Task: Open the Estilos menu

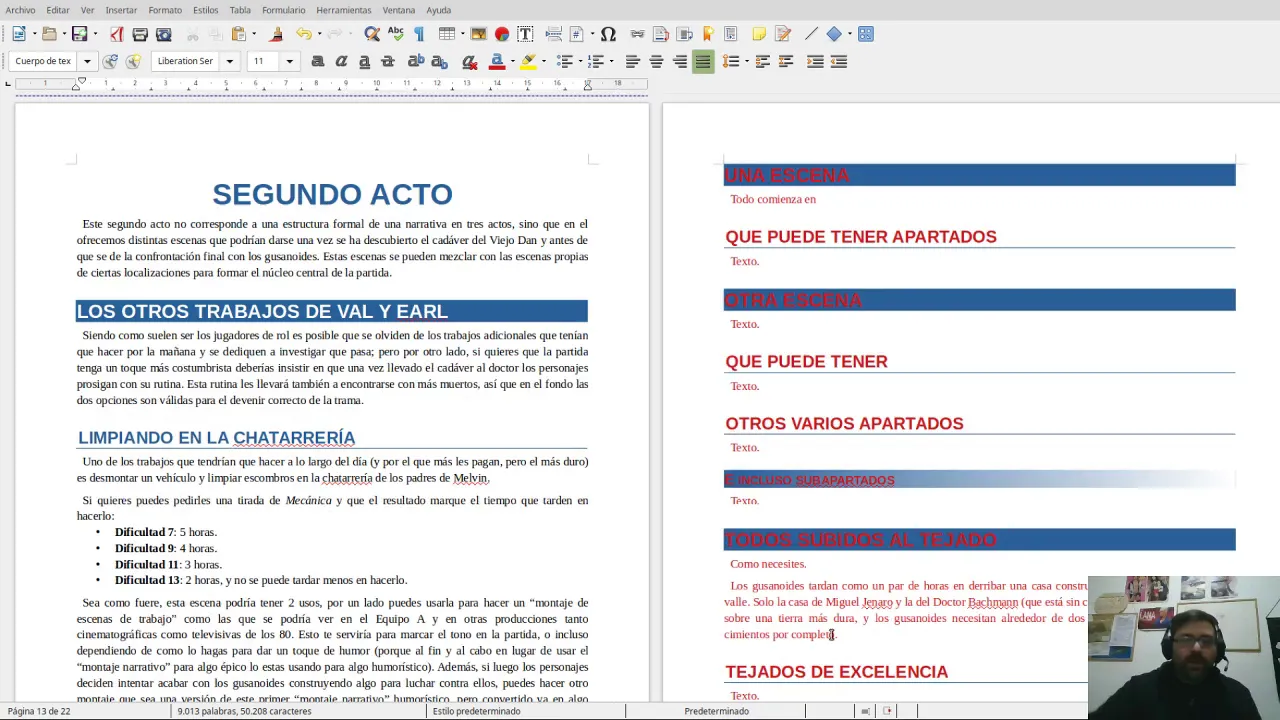Action: coord(205,10)
